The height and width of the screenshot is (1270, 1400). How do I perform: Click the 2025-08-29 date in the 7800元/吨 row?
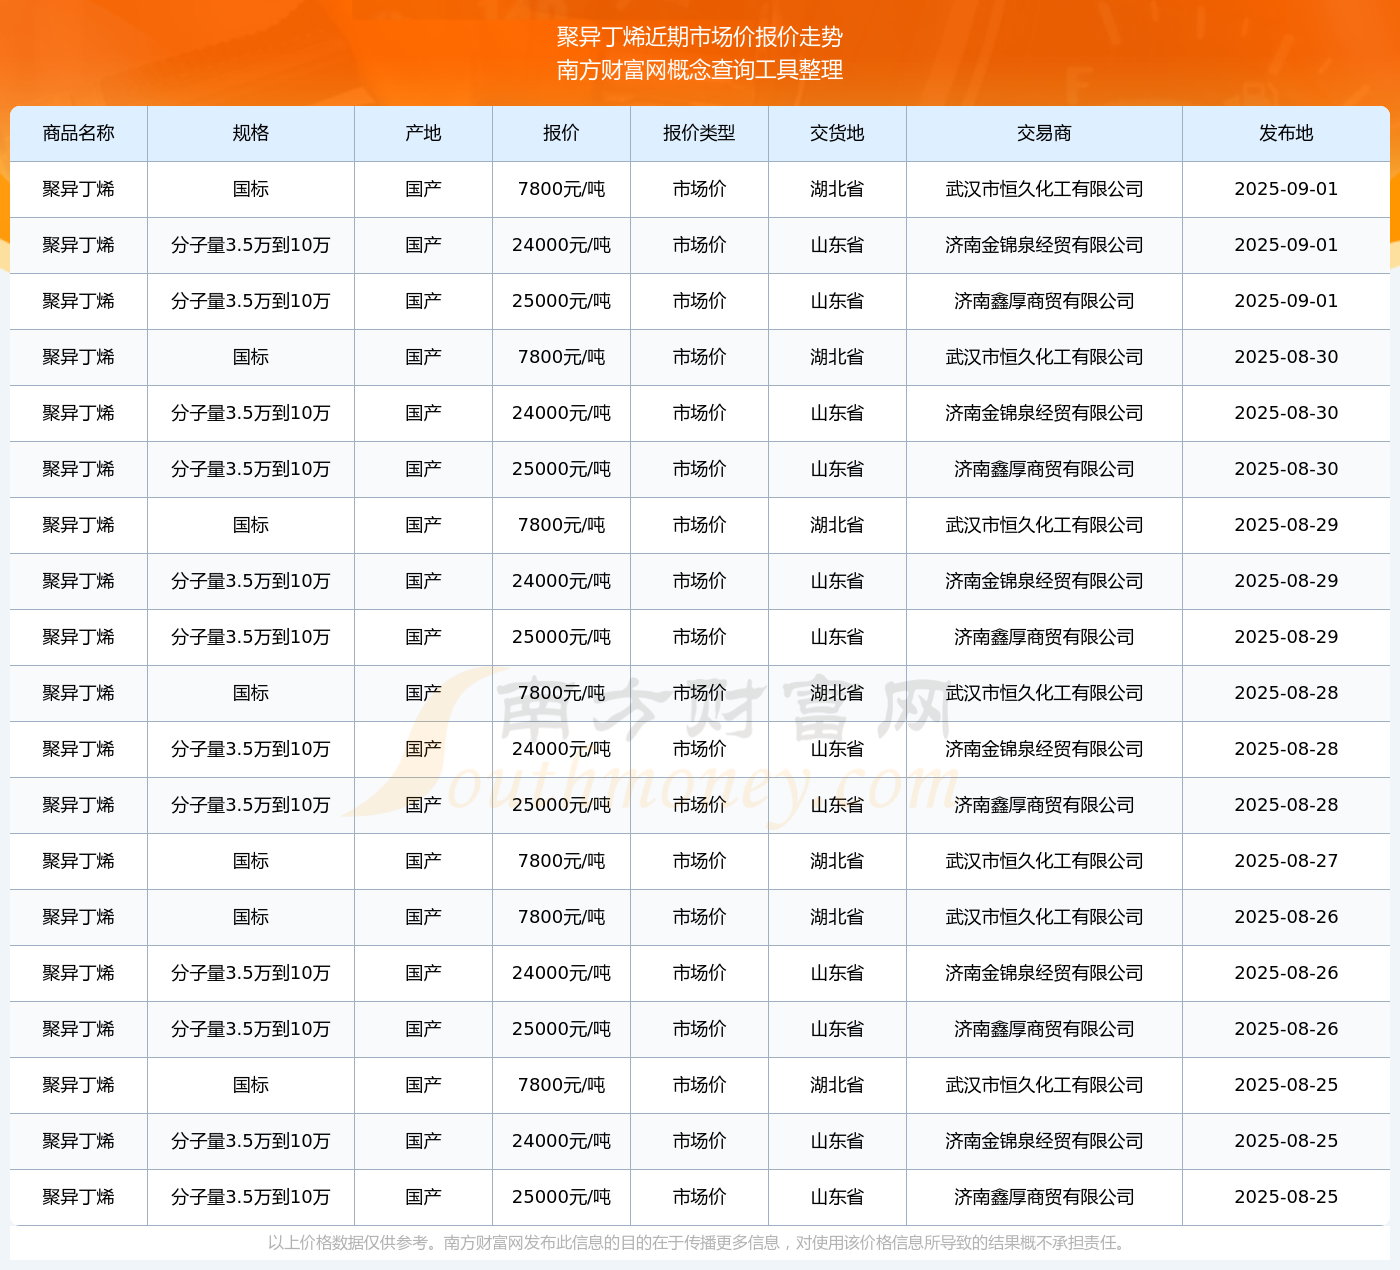point(1286,525)
